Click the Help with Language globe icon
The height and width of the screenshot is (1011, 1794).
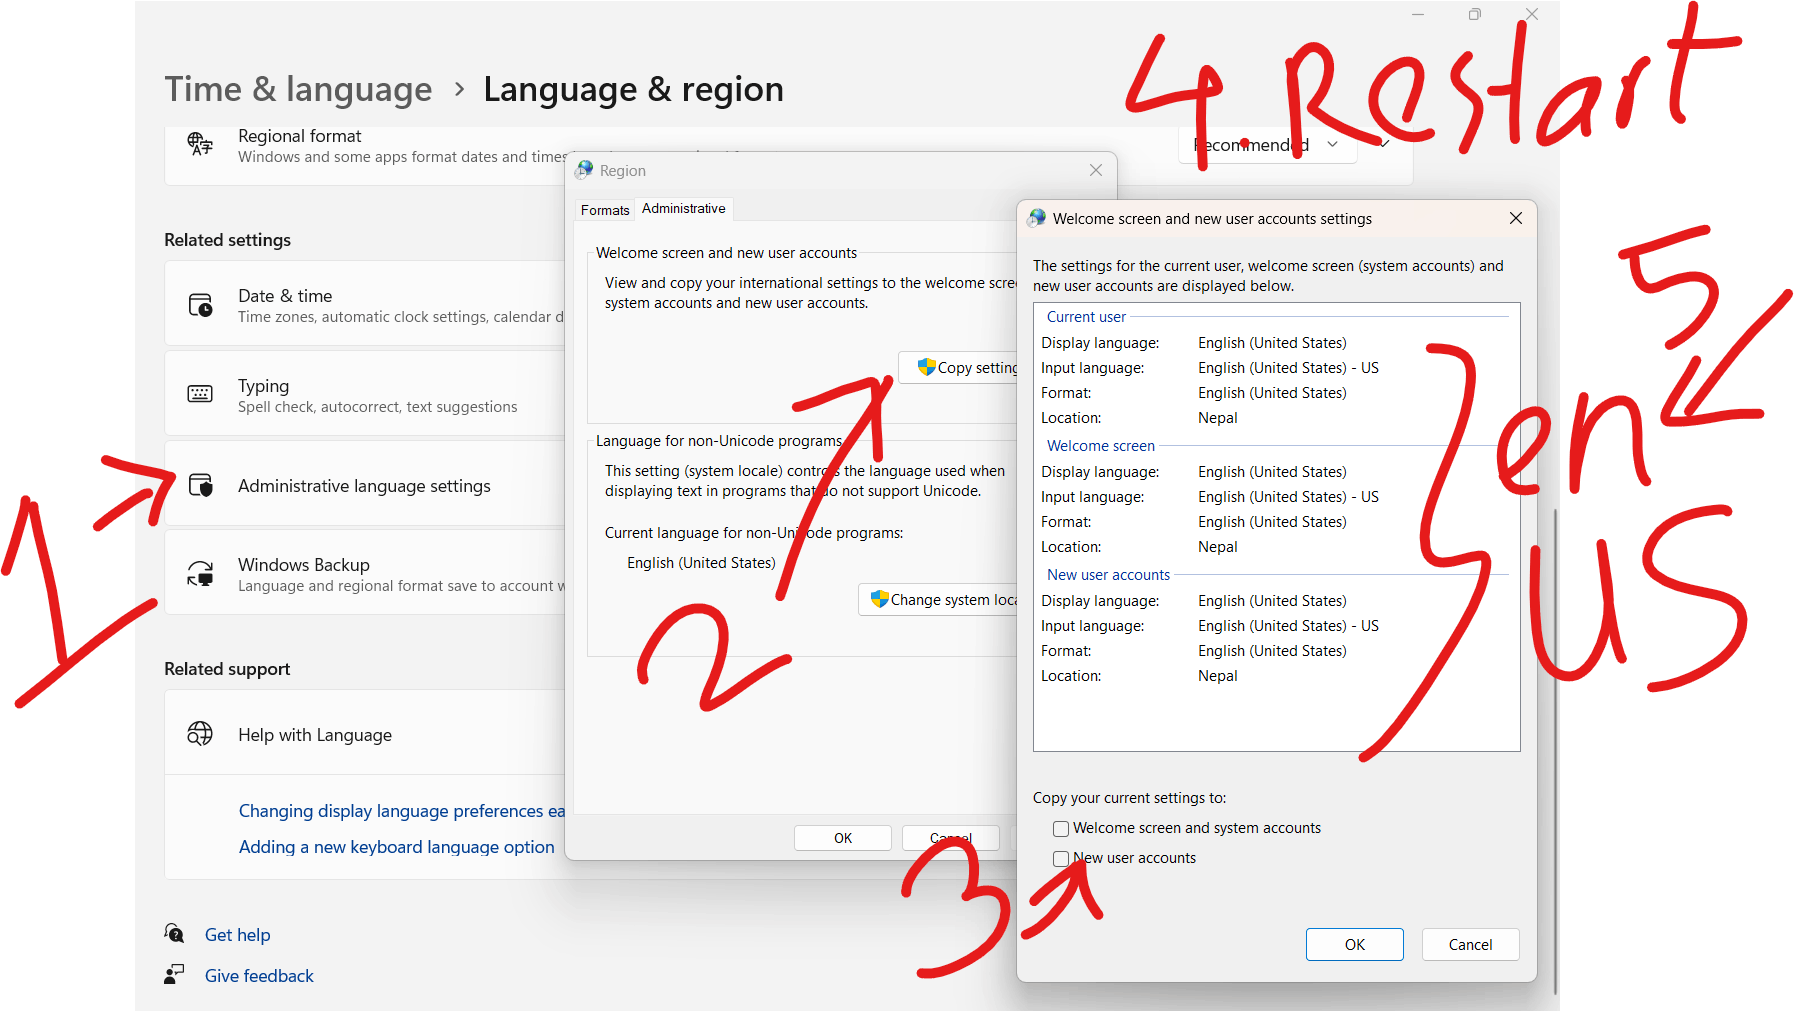click(x=200, y=733)
